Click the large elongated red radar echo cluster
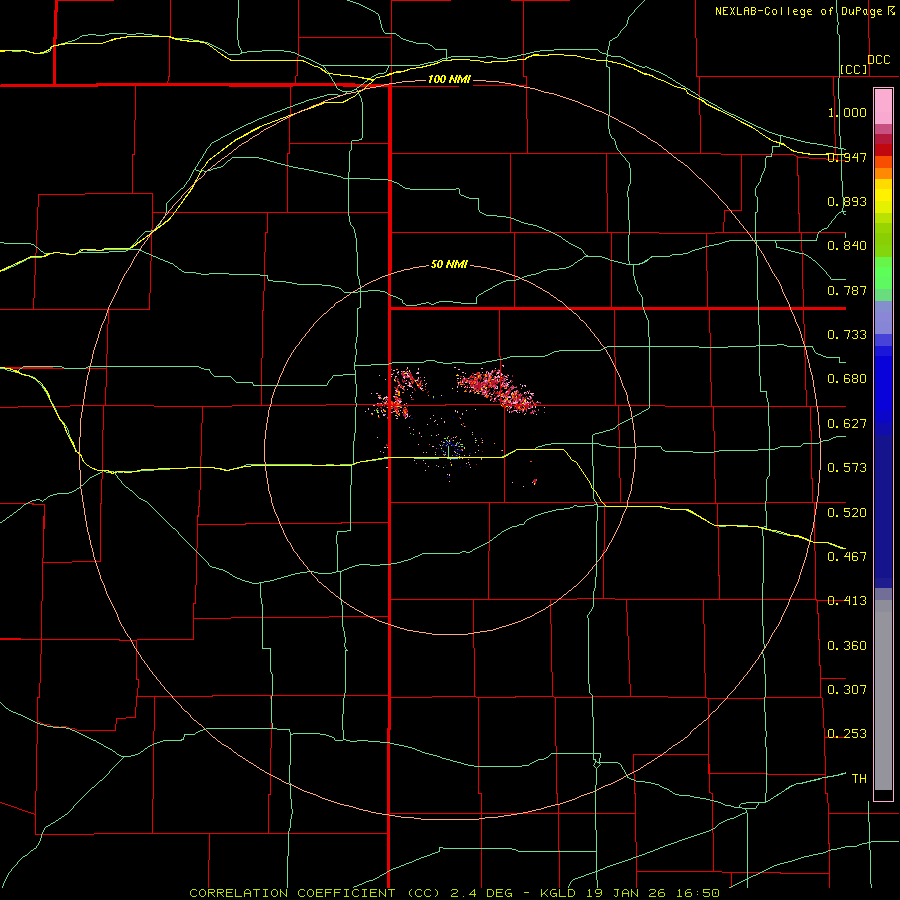 pos(498,390)
